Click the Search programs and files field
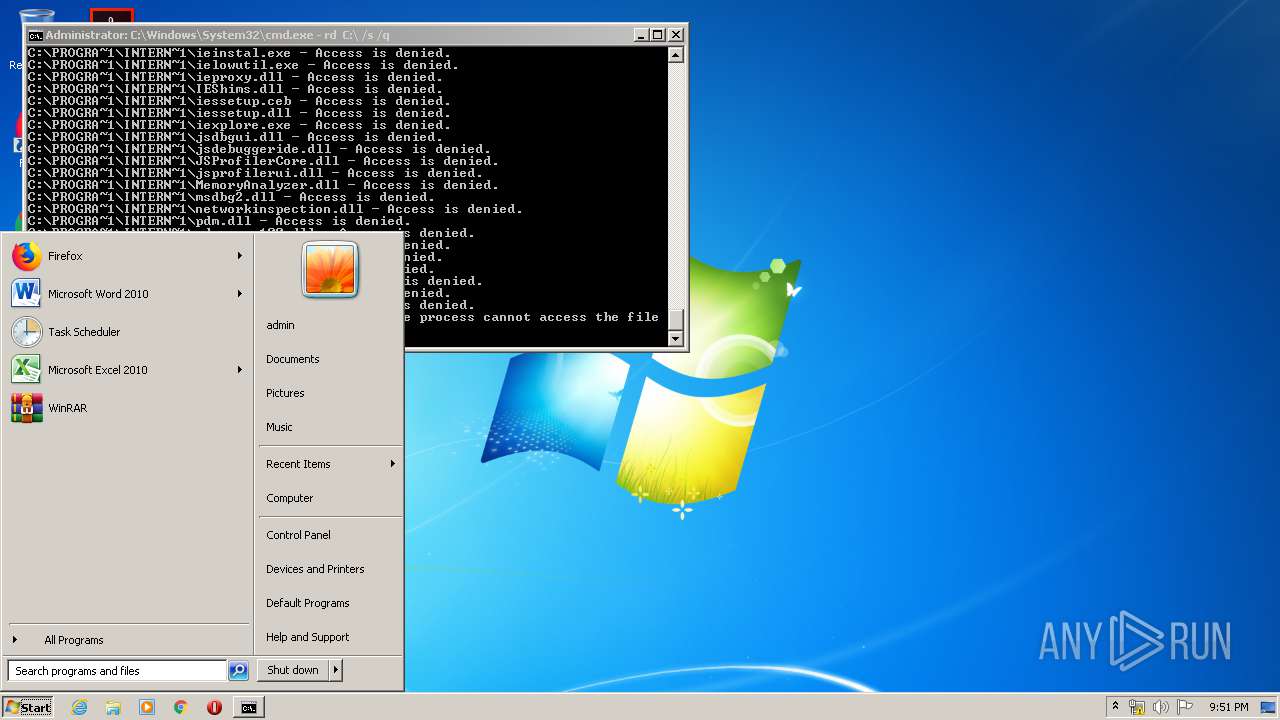Image resolution: width=1280 pixels, height=720 pixels. (x=117, y=671)
